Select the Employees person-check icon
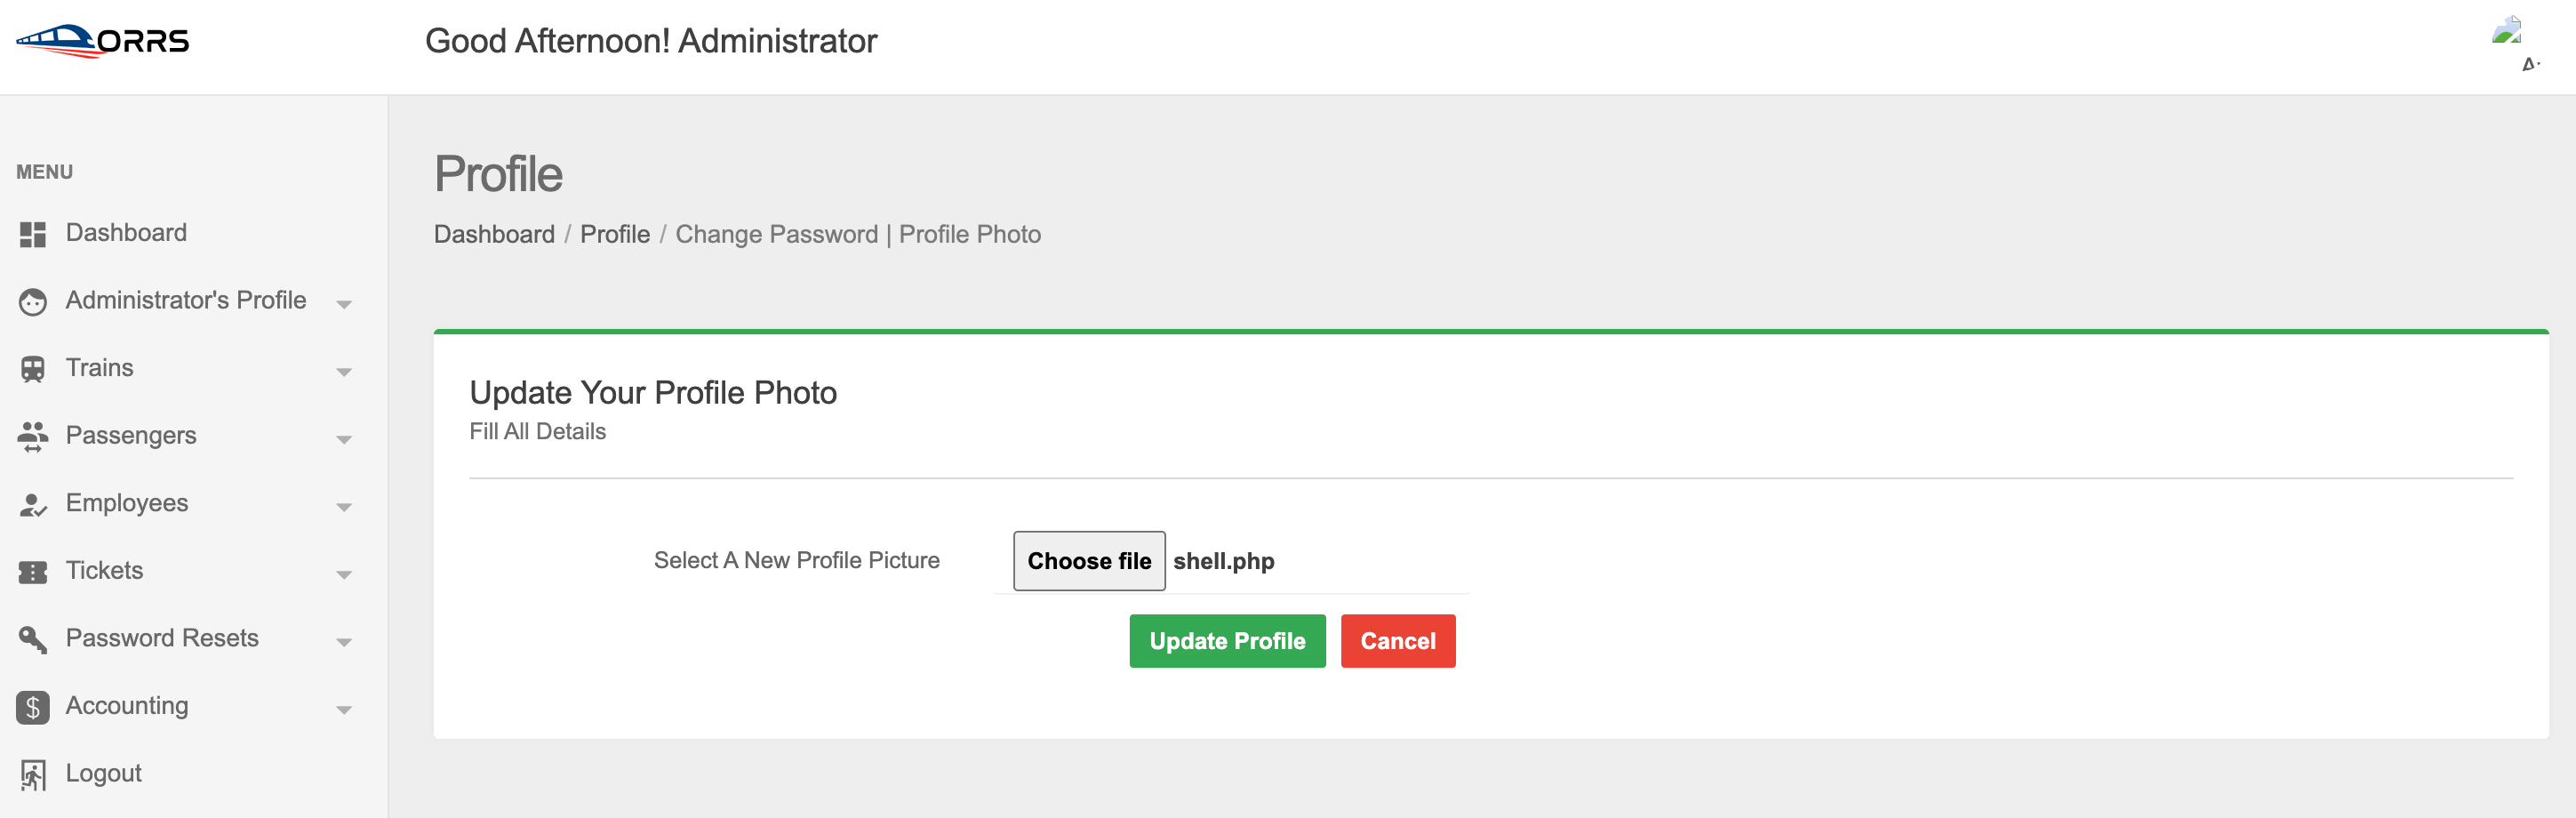Viewport: 2576px width, 818px height. pyautogui.click(x=33, y=505)
